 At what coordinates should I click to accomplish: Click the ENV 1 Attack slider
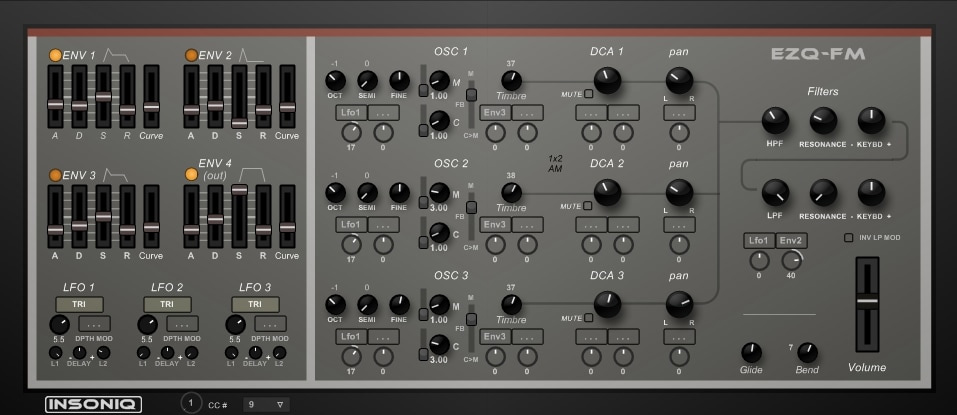coord(55,96)
